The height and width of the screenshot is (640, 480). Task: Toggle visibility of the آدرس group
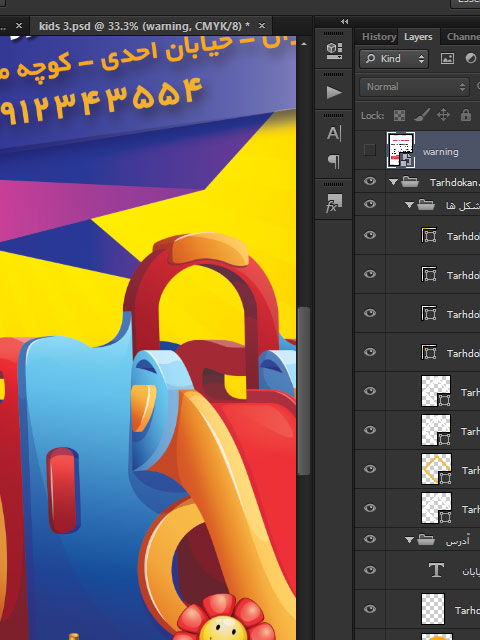pos(370,539)
